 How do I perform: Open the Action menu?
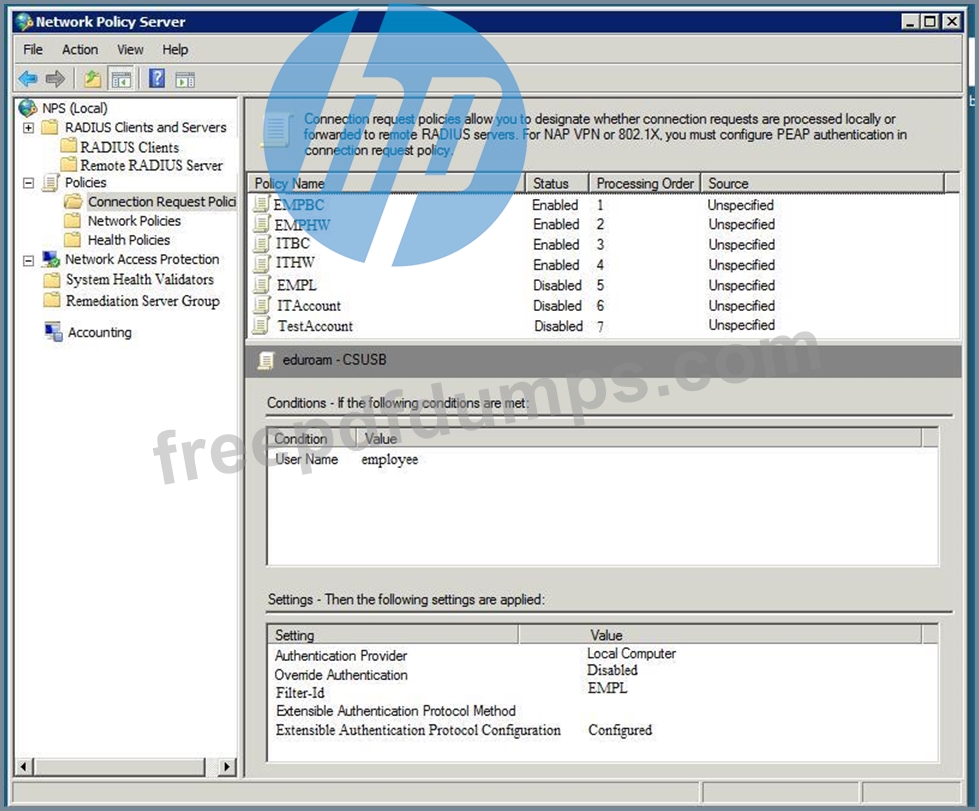80,49
